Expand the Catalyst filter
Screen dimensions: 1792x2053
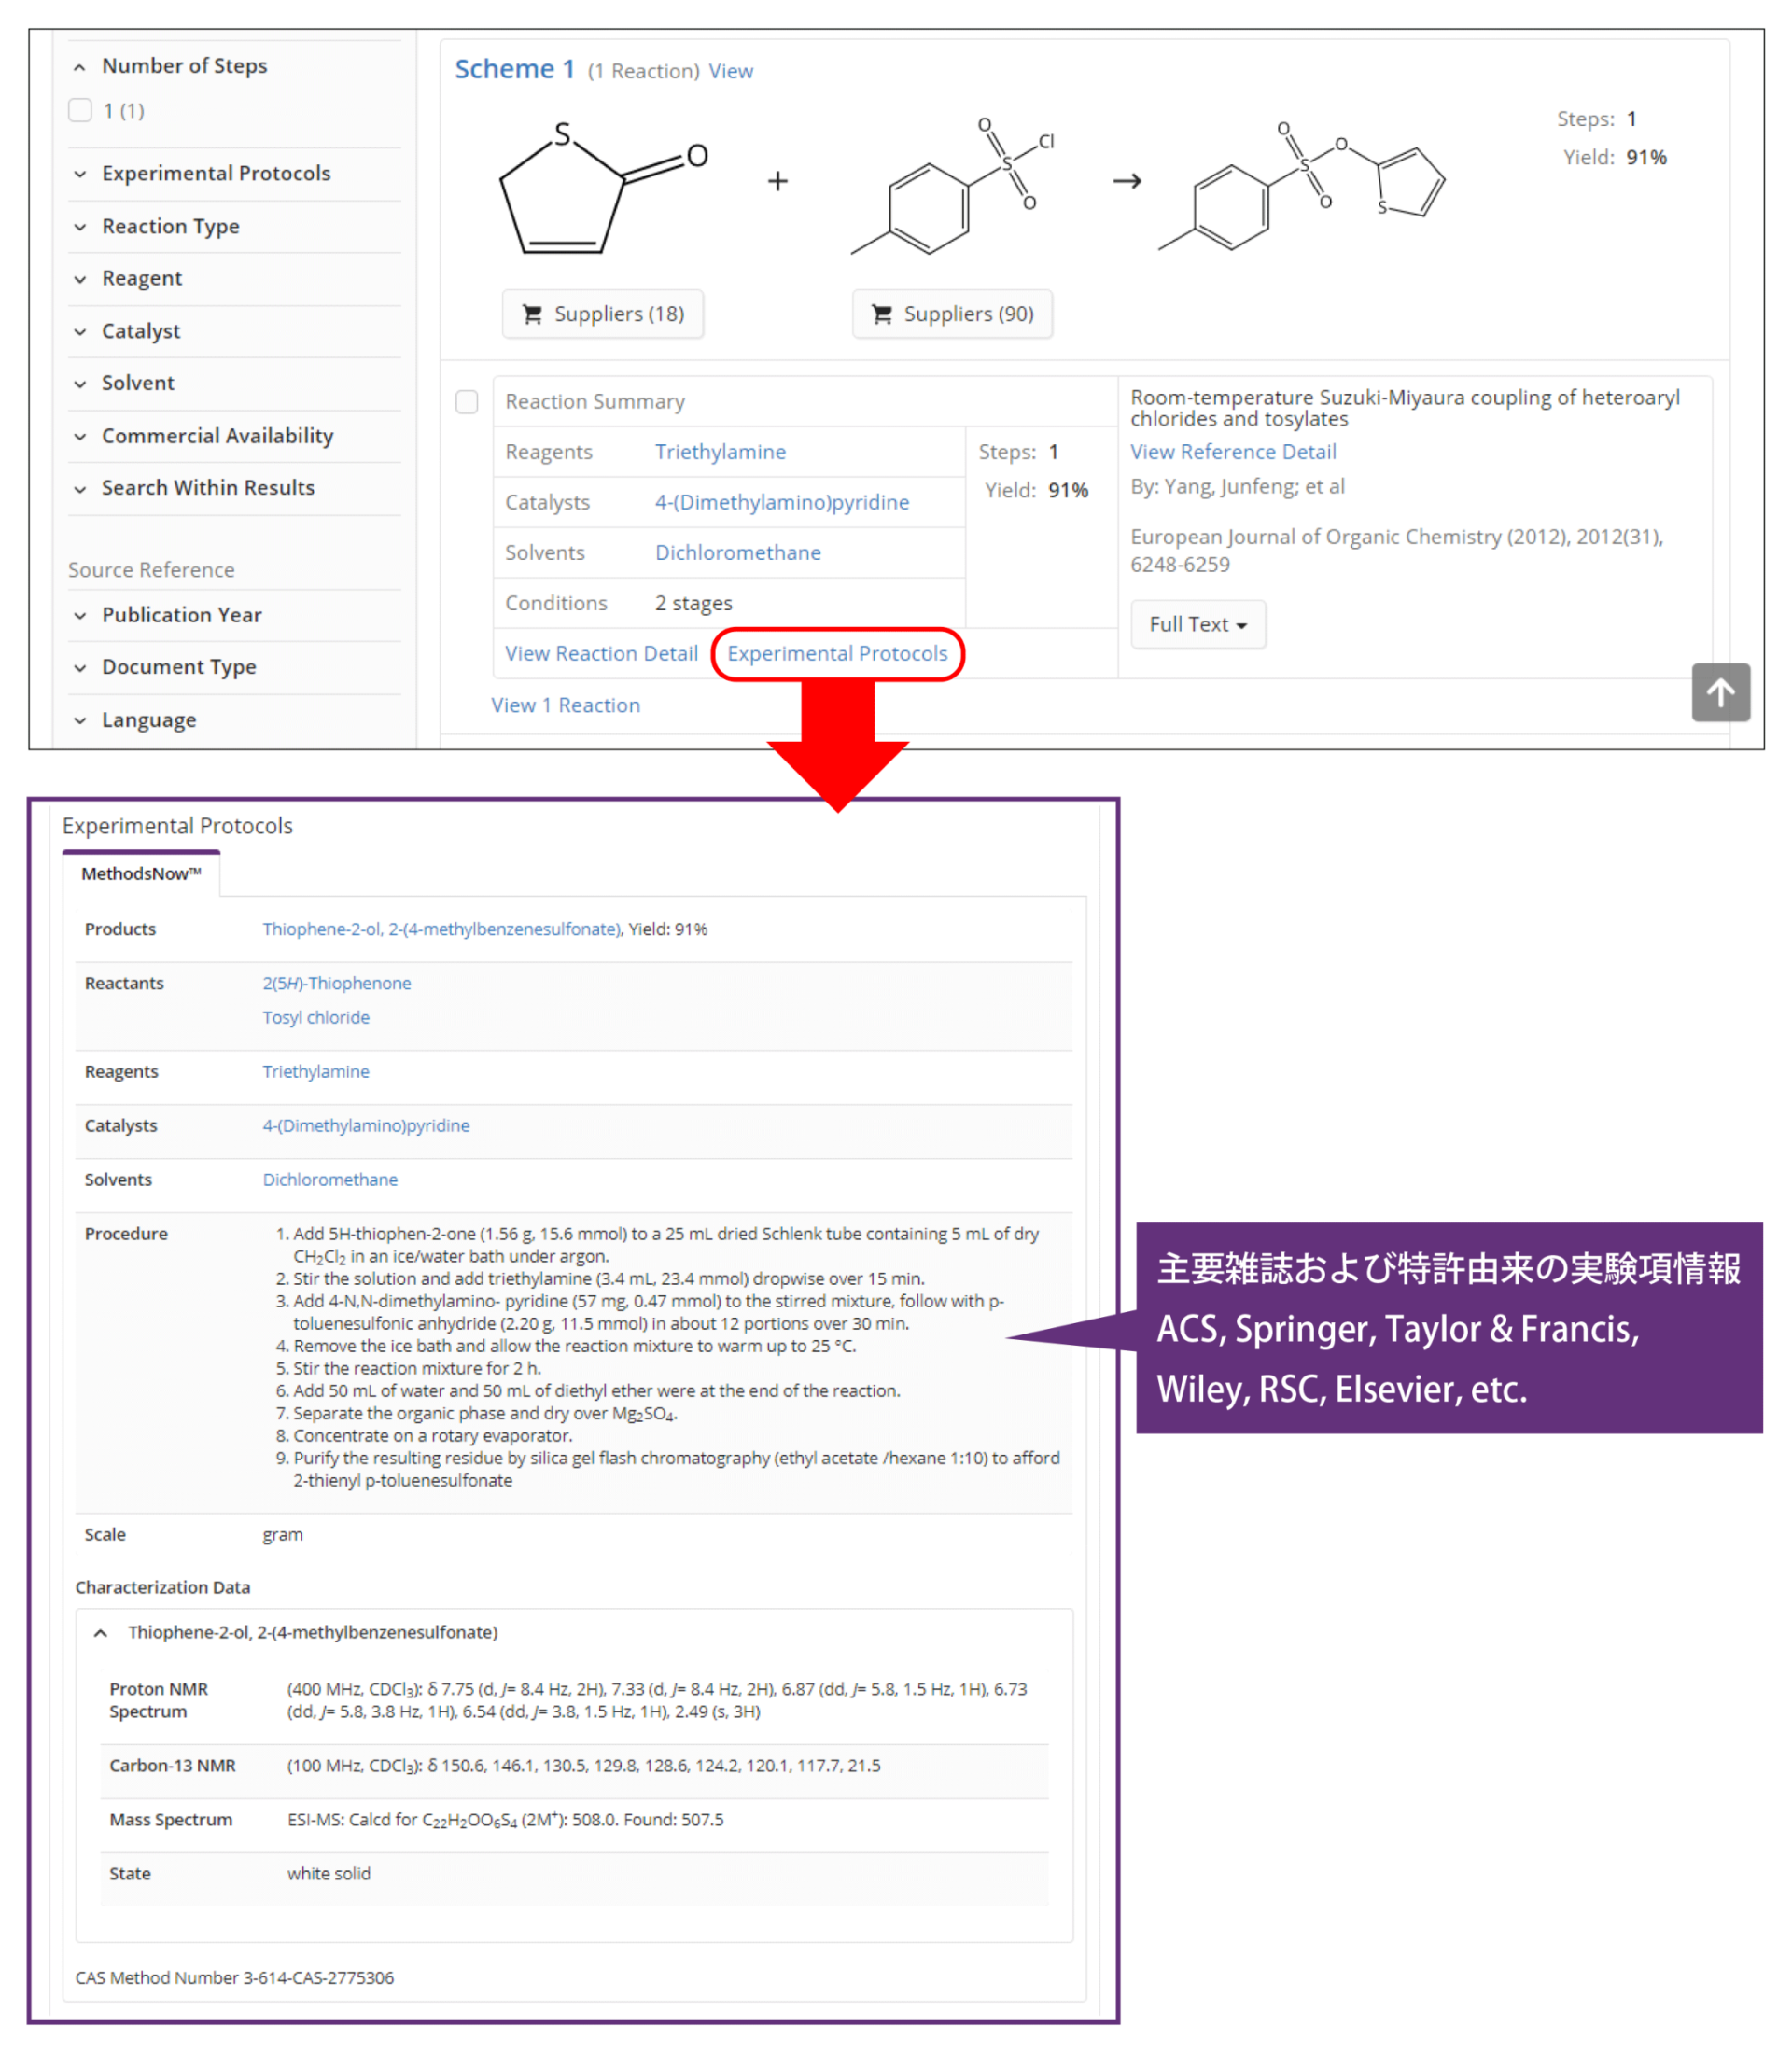click(x=80, y=331)
